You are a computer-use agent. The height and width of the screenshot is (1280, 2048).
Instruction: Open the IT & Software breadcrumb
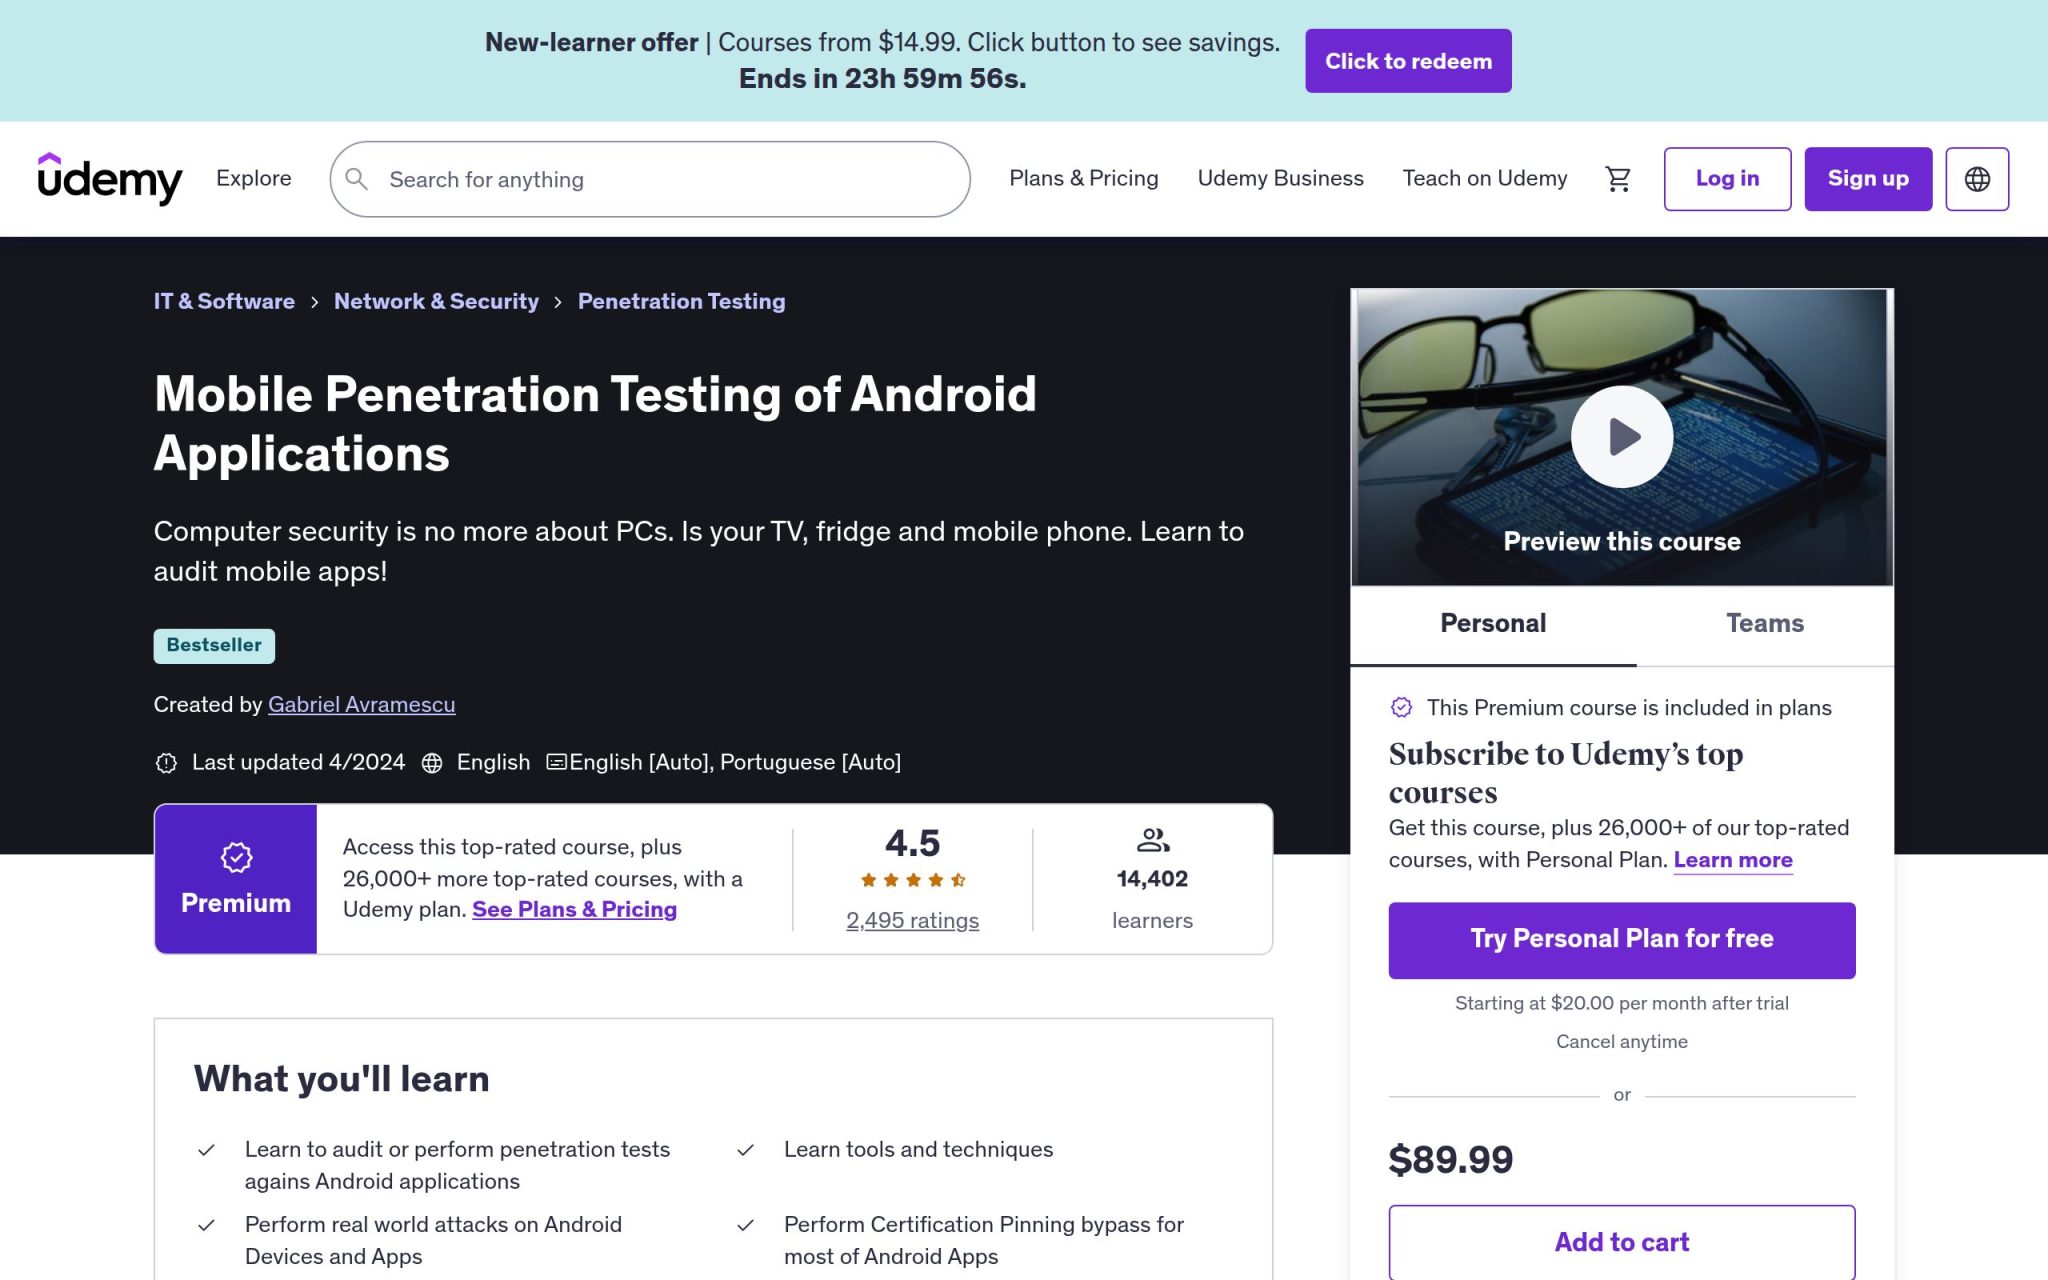click(224, 301)
